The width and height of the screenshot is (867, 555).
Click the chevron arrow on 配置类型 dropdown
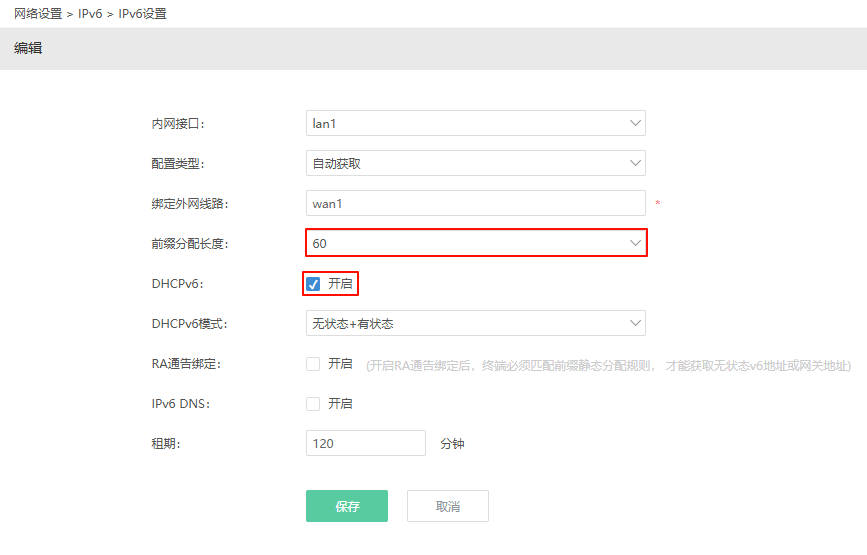(x=635, y=163)
